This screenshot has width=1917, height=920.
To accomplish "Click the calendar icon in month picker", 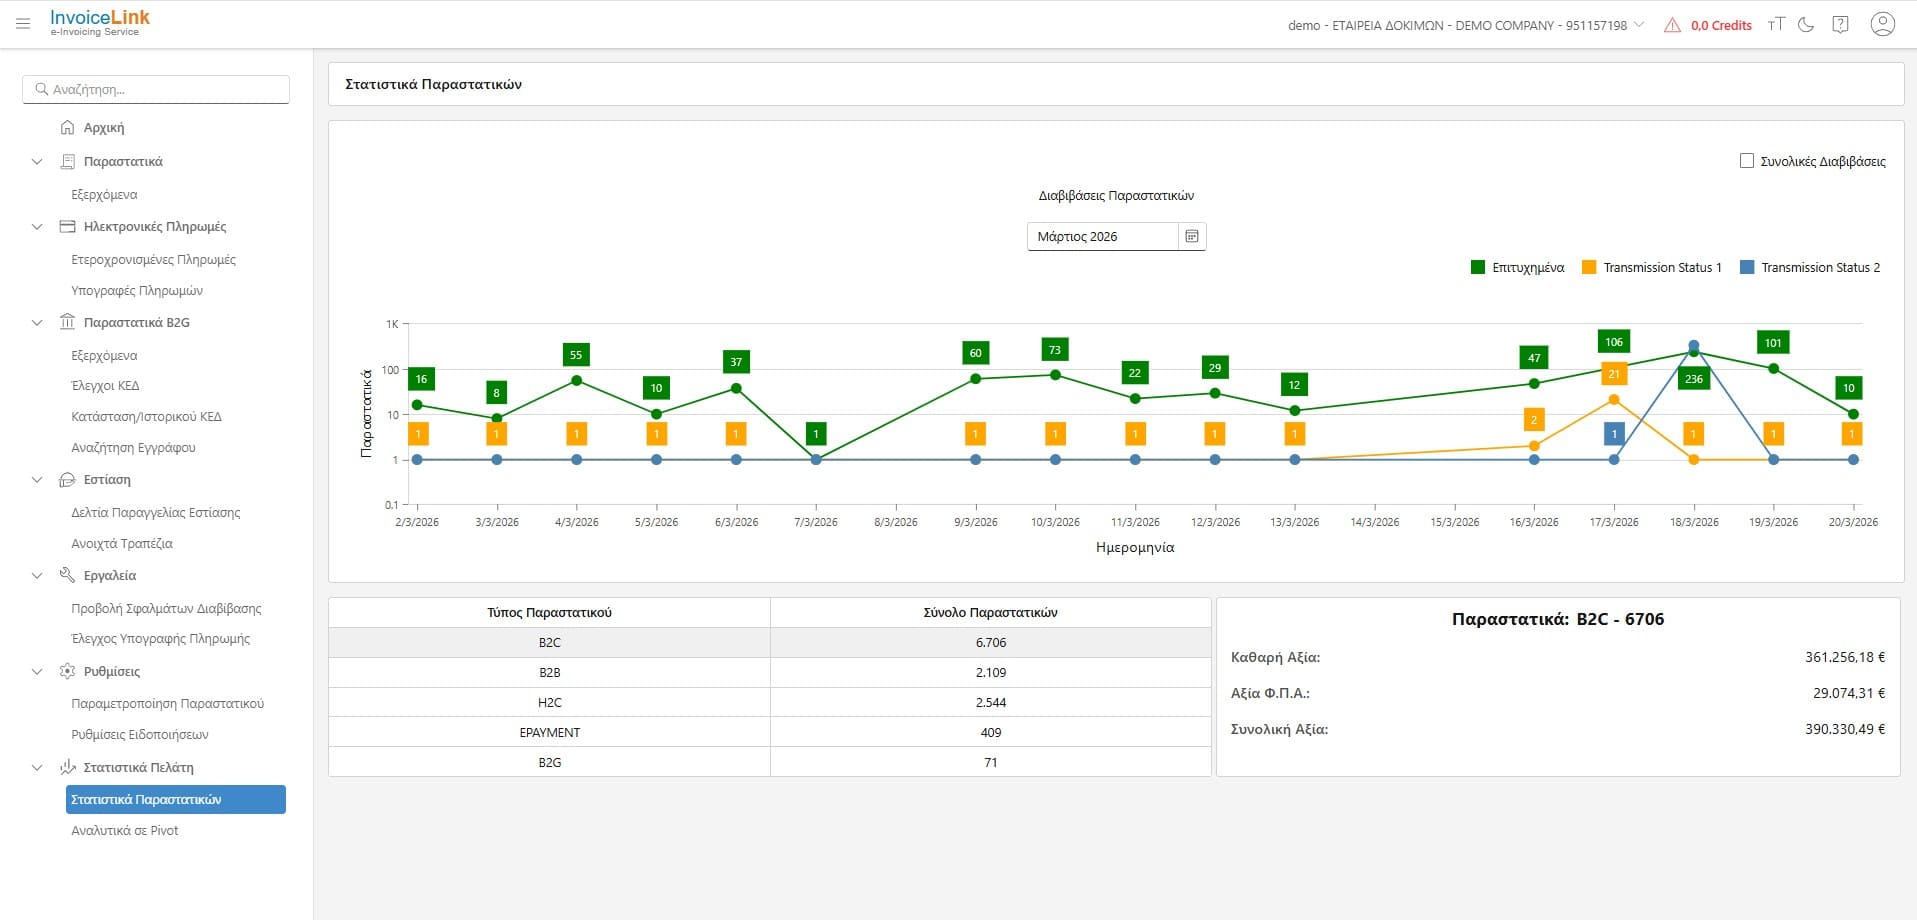I will point(1191,237).
